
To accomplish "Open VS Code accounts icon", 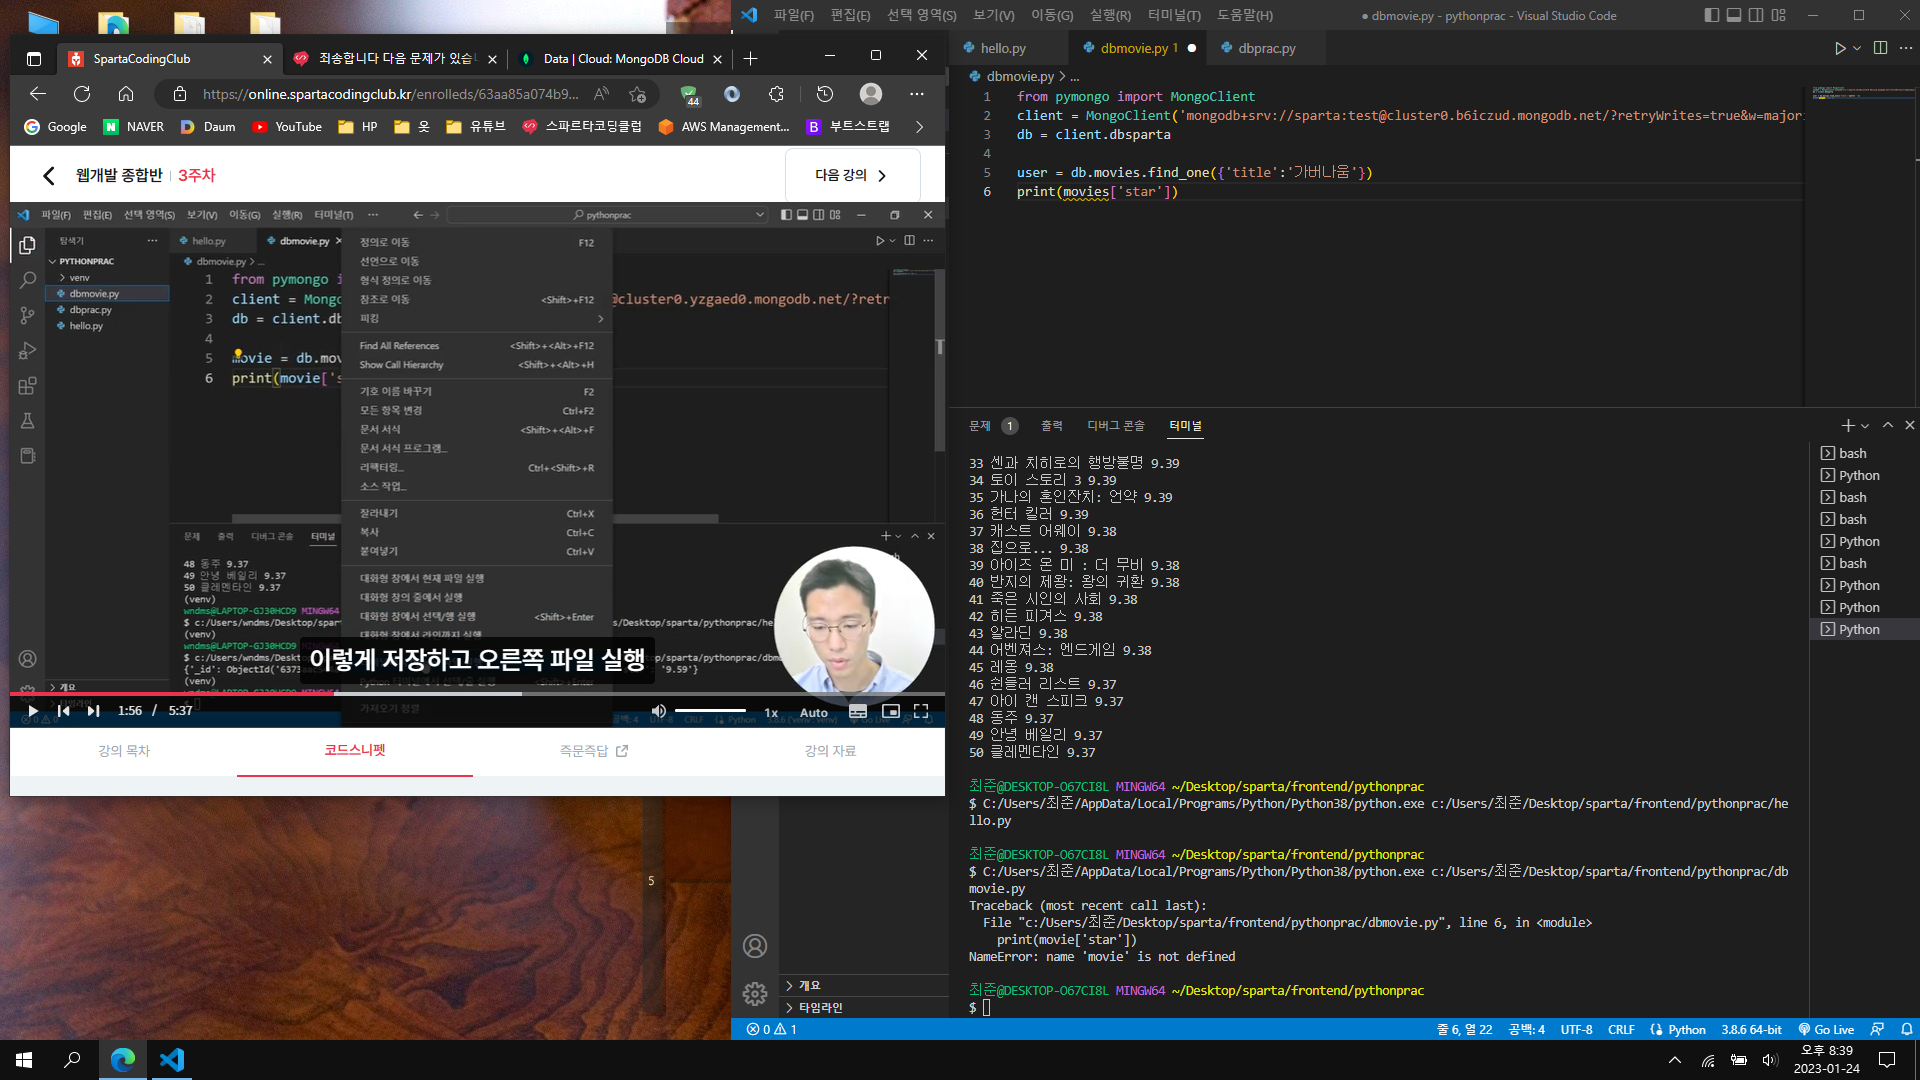I will 755,946.
